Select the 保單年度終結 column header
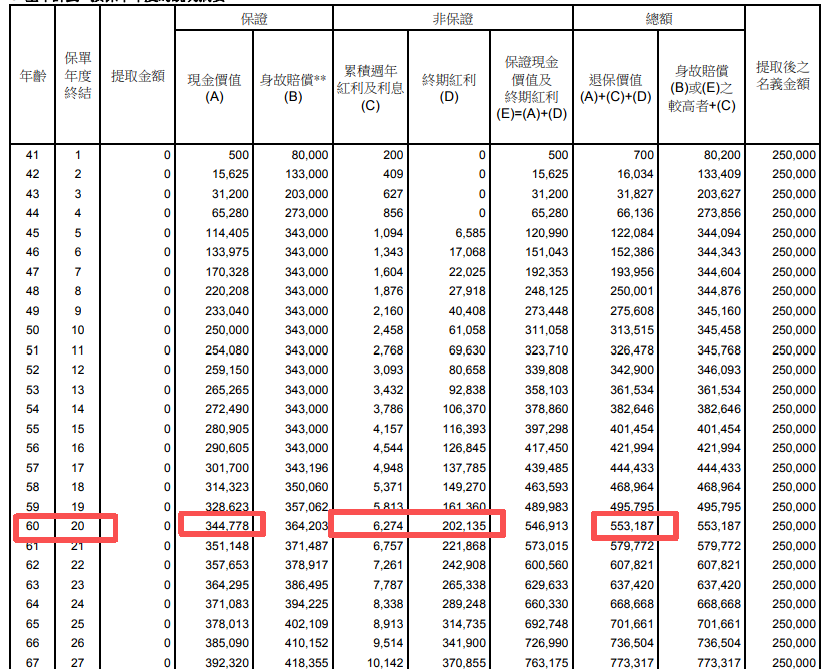825x669 pixels. (x=78, y=76)
